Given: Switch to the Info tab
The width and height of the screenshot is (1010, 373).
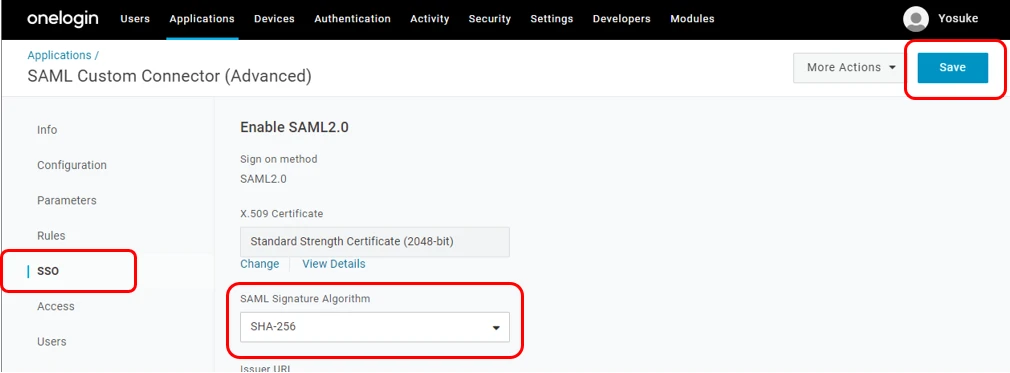Looking at the screenshot, I should pyautogui.click(x=47, y=130).
